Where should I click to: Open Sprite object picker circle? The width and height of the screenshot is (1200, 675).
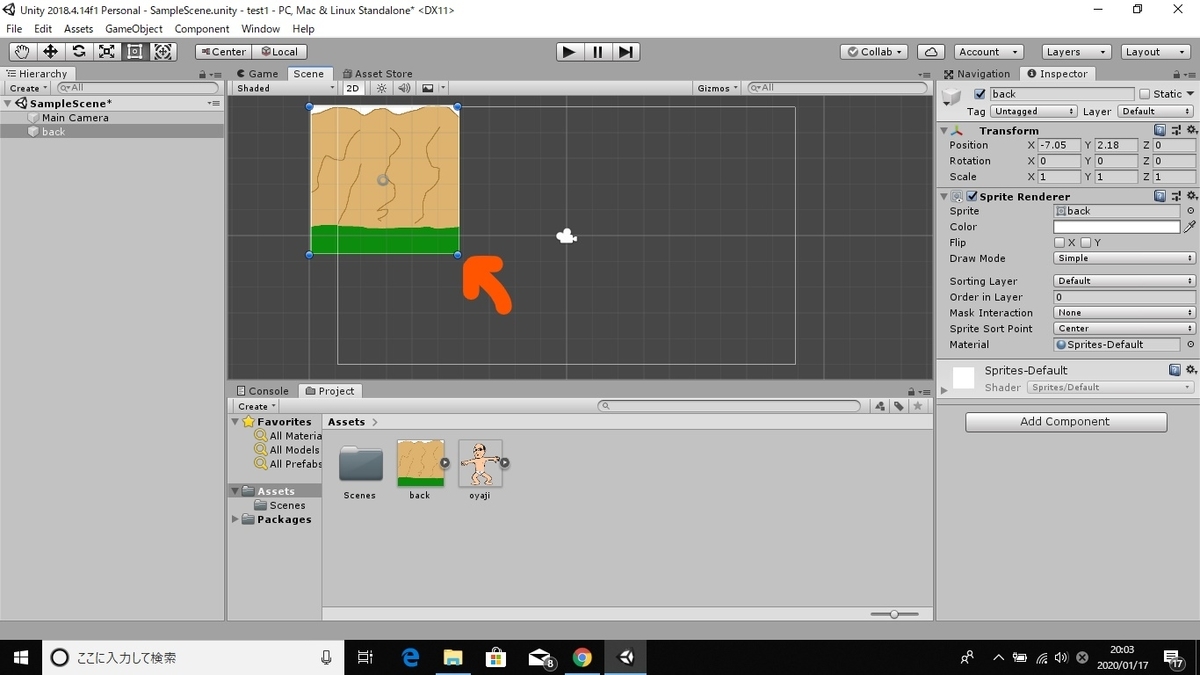1190,211
